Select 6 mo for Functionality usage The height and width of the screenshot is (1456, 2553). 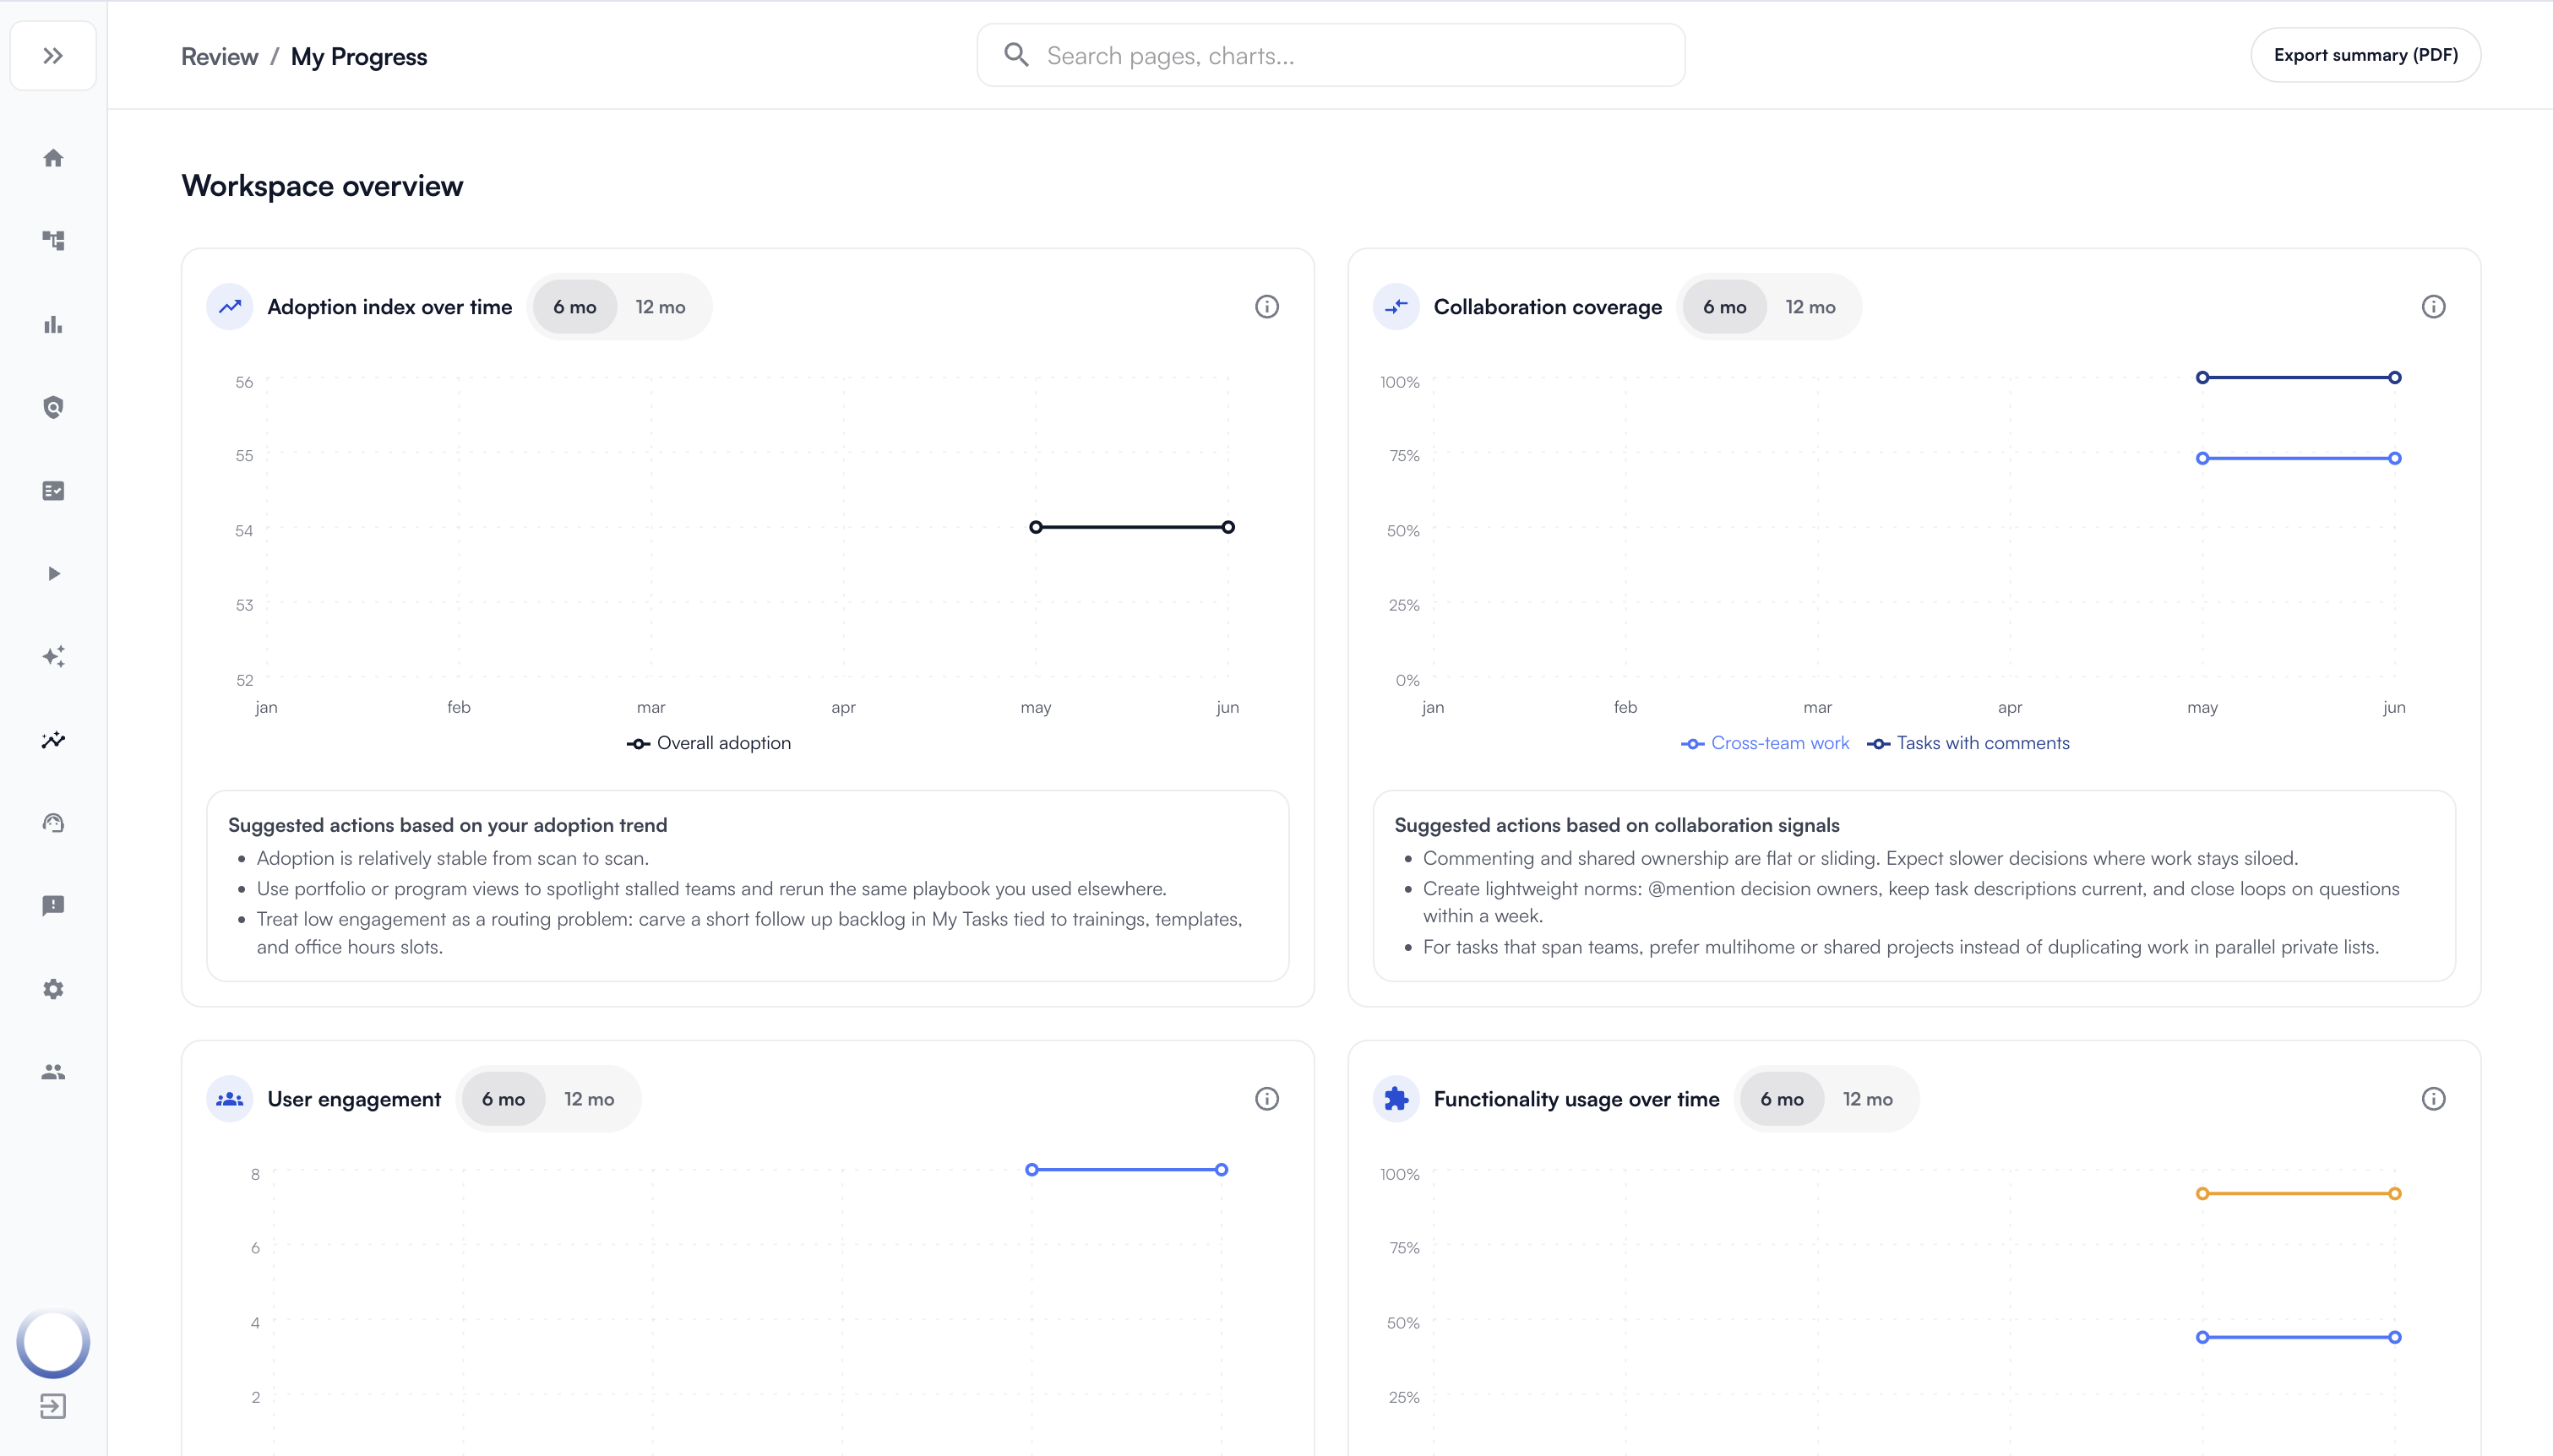point(1782,1099)
